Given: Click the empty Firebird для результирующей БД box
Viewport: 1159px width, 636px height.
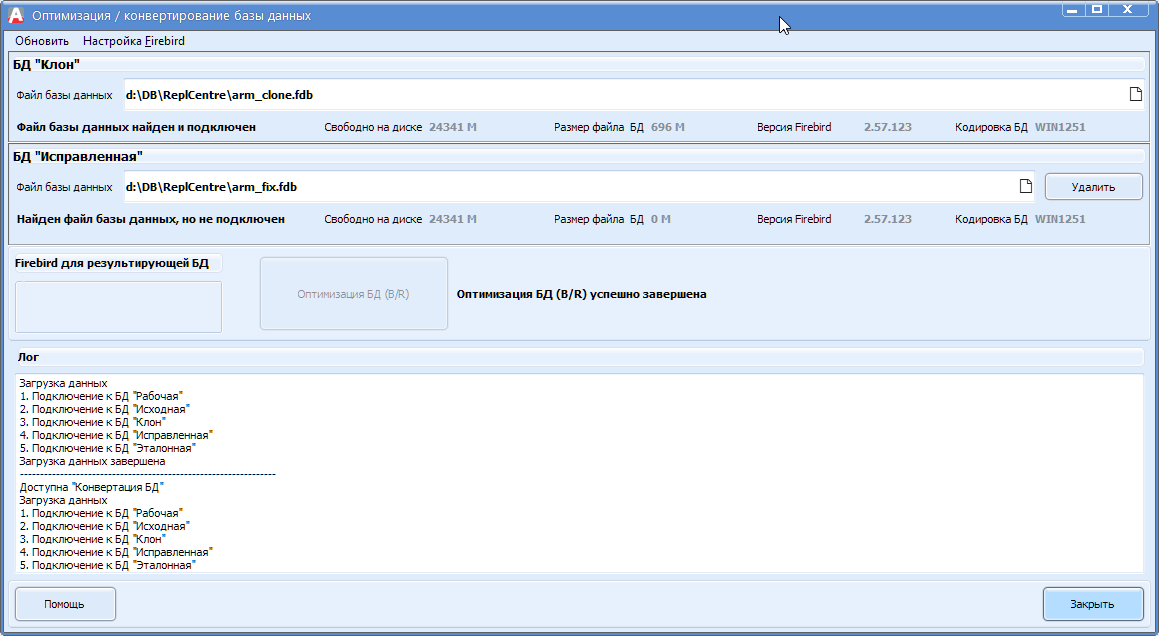Looking at the screenshot, I should 118,307.
